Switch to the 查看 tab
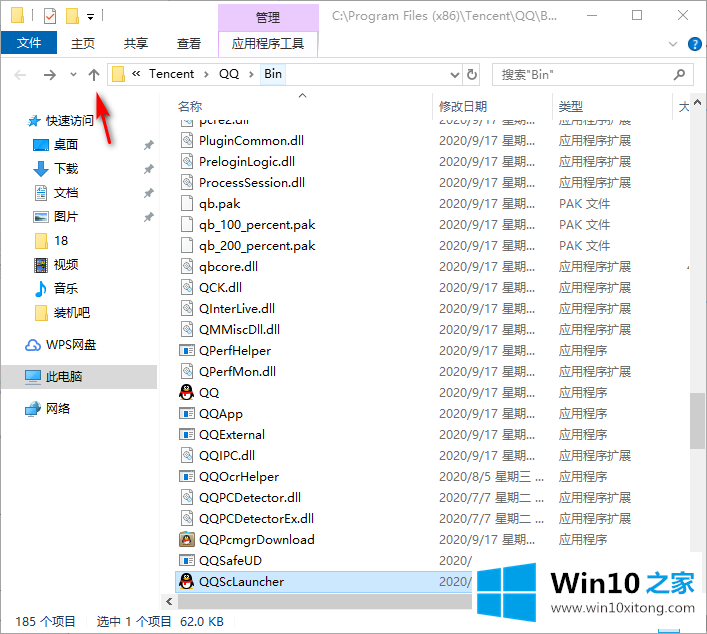Image resolution: width=707 pixels, height=634 pixels. click(x=188, y=43)
